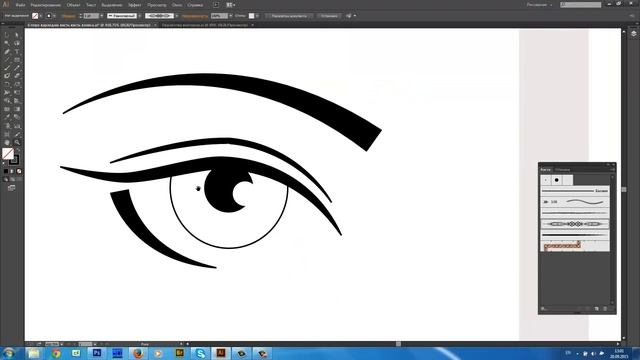Open graphic style dropdown

pos(257,16)
